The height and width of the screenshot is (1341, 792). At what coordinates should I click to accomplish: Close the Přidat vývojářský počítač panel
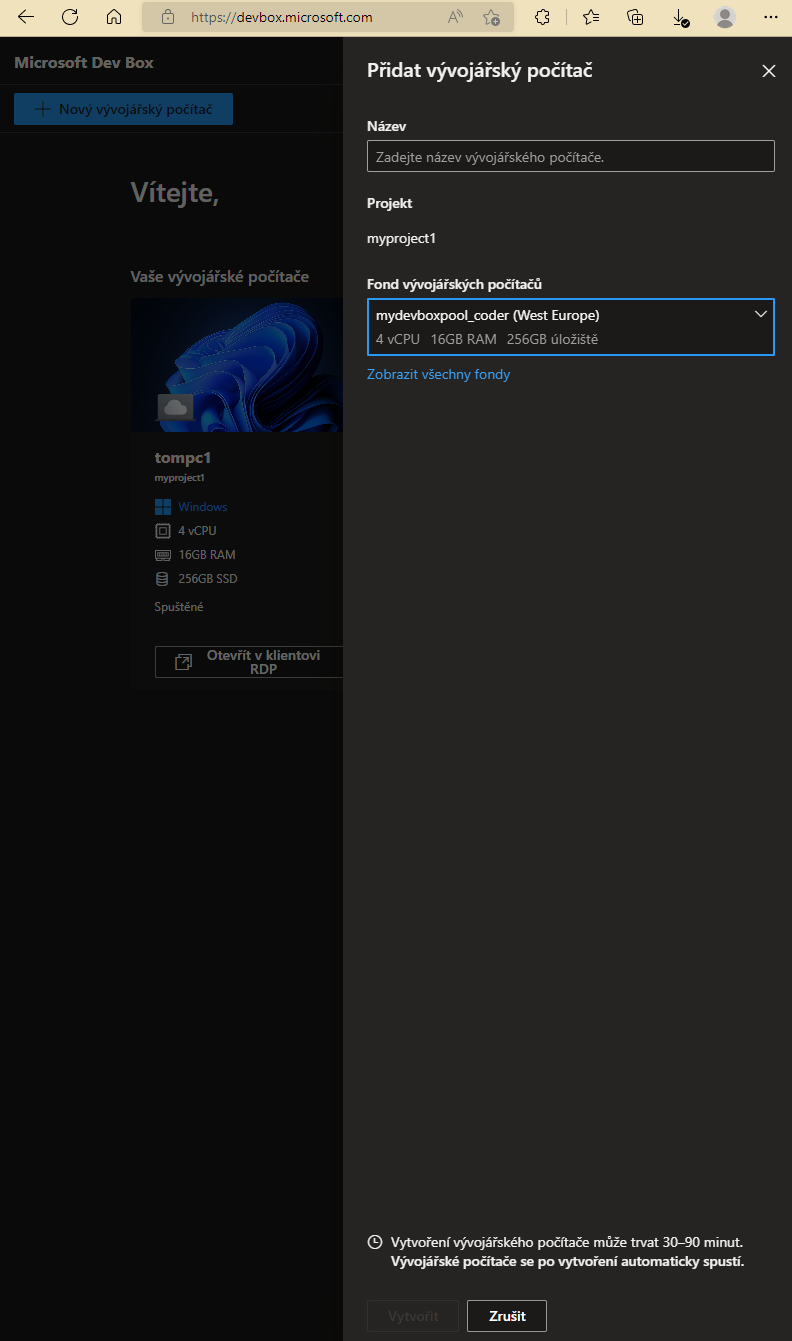pos(769,71)
